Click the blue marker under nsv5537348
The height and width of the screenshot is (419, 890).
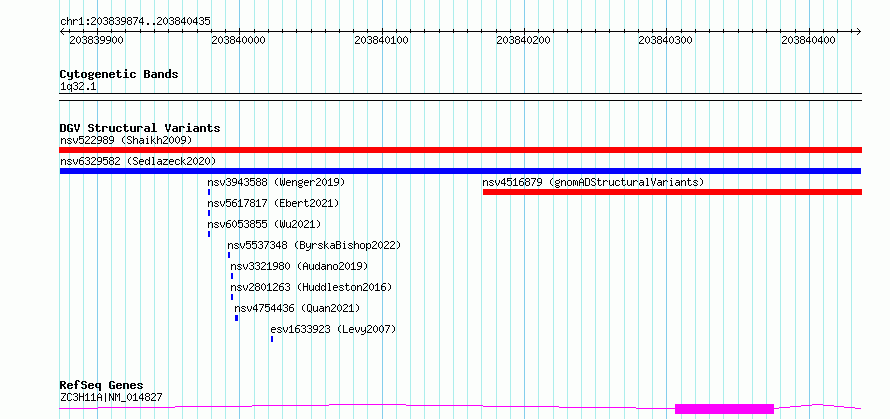(229, 255)
